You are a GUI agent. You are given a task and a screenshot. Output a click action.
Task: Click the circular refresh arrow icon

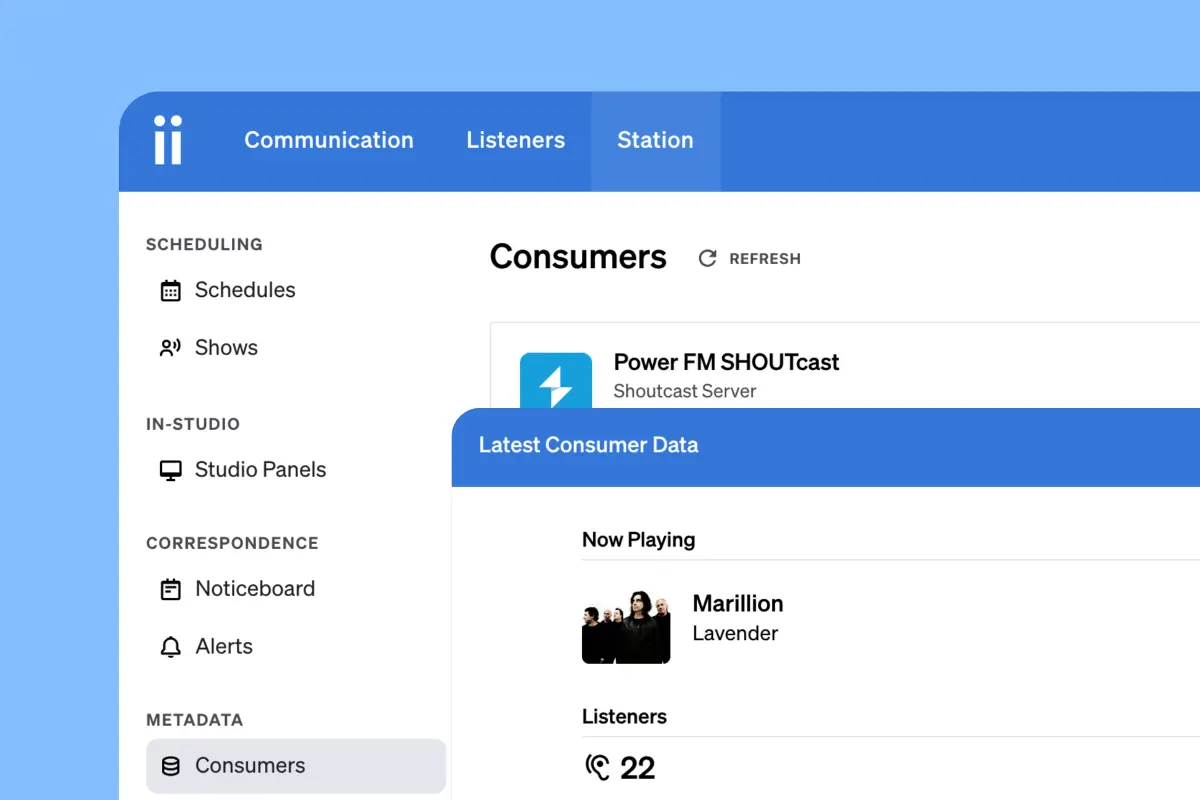click(708, 258)
